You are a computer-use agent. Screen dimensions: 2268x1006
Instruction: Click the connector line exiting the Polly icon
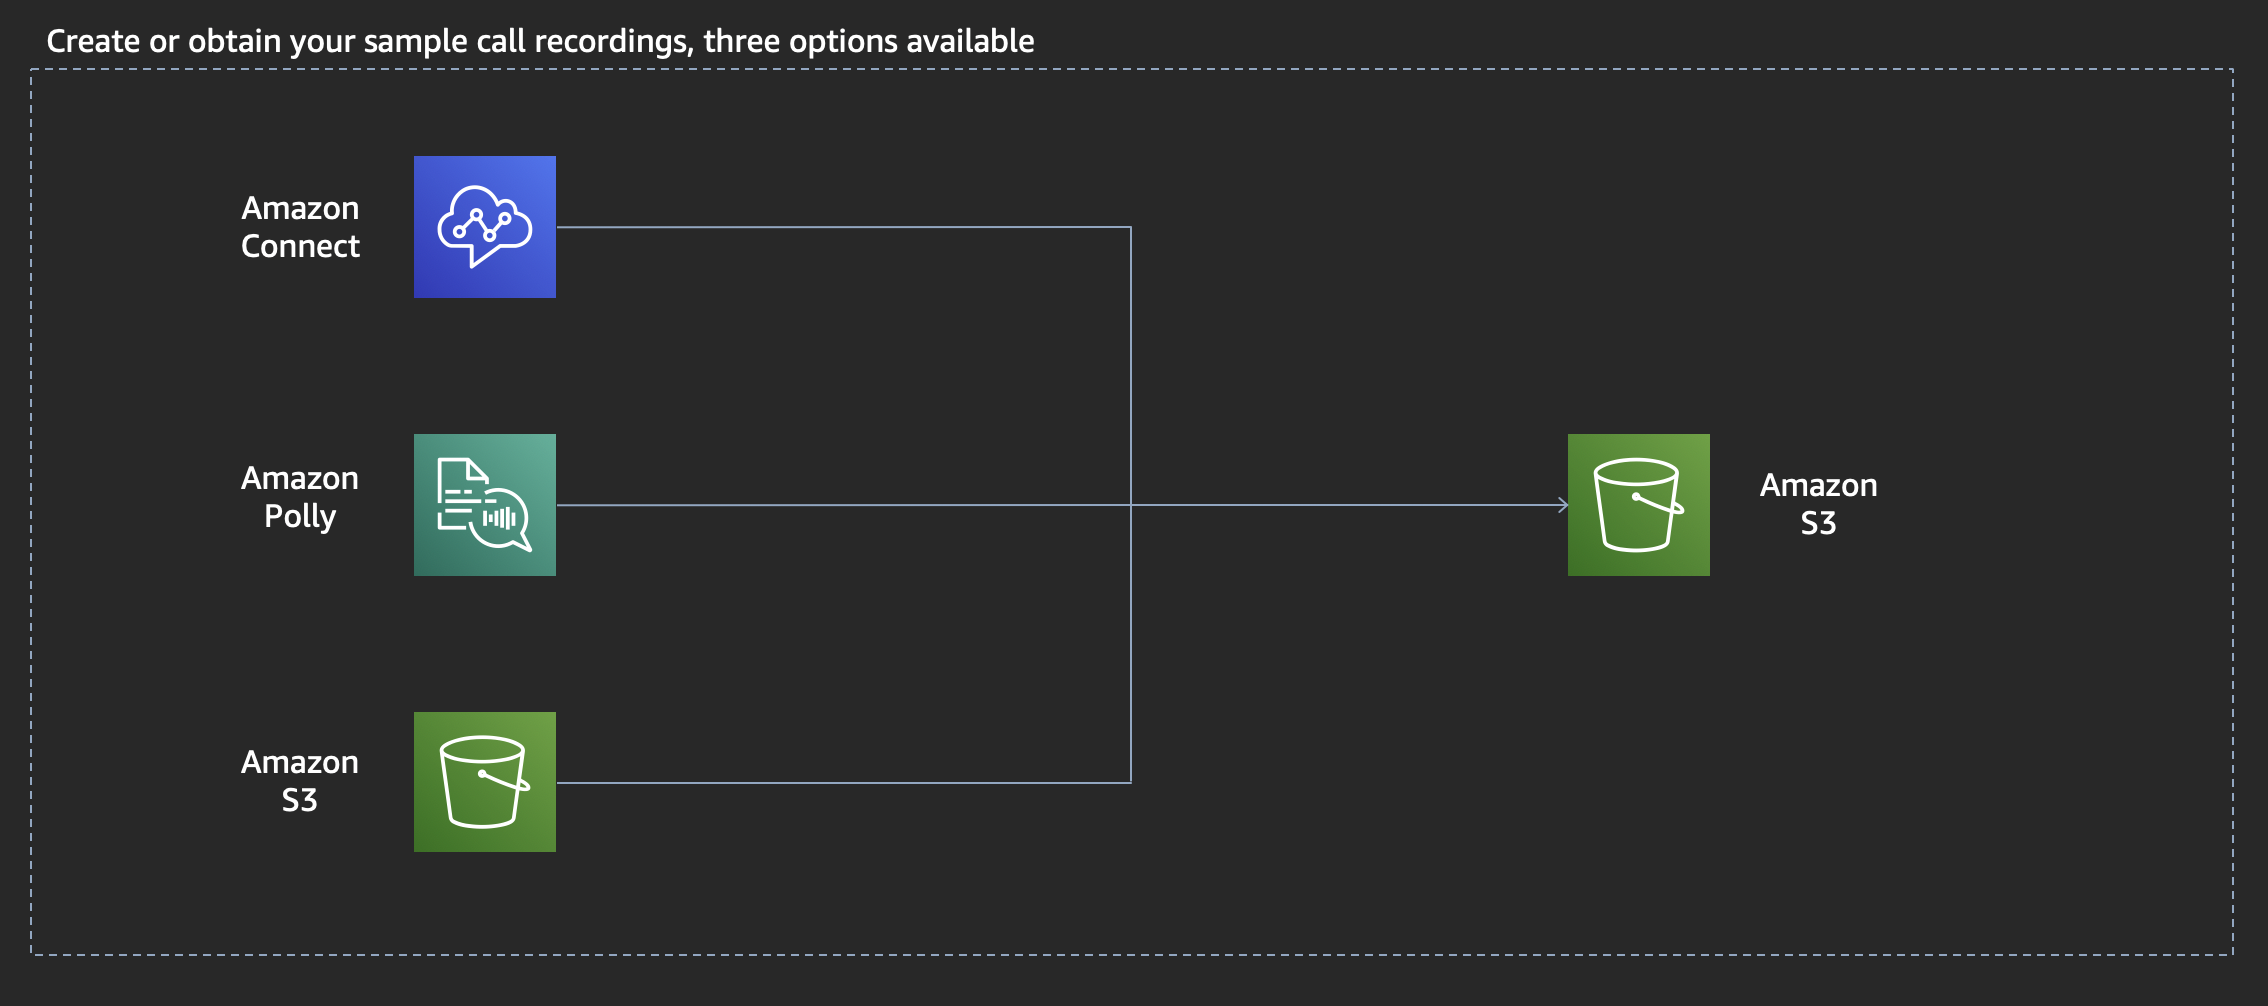(840, 505)
